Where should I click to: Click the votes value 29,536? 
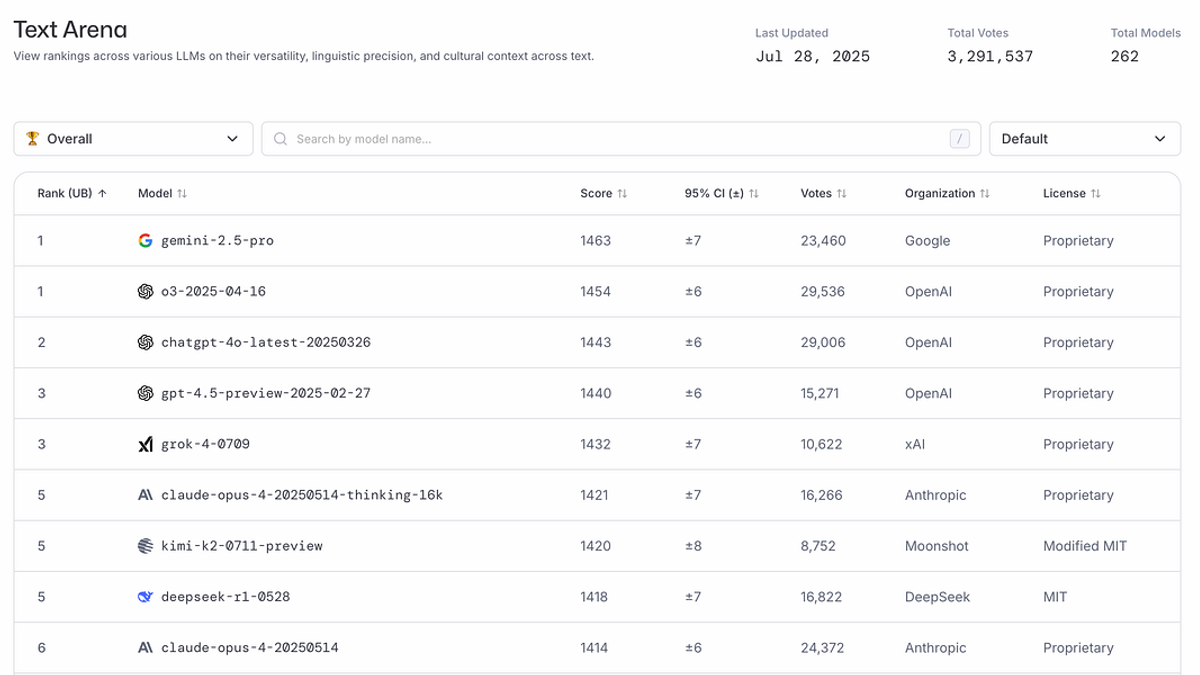coord(823,292)
